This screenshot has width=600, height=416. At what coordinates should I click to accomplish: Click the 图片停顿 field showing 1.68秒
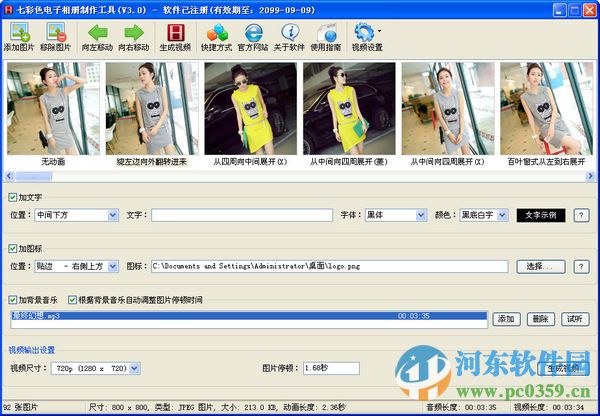[x=331, y=368]
